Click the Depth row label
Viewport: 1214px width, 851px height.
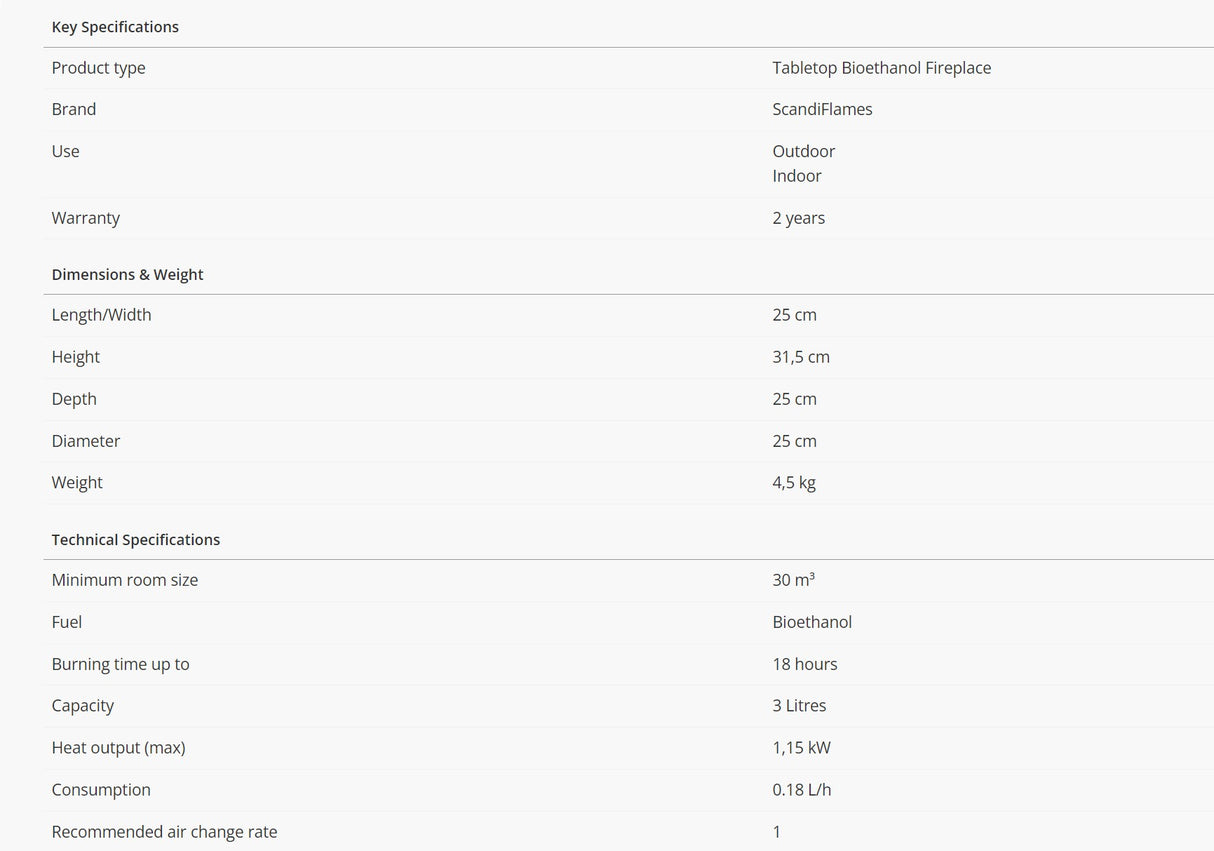[74, 399]
